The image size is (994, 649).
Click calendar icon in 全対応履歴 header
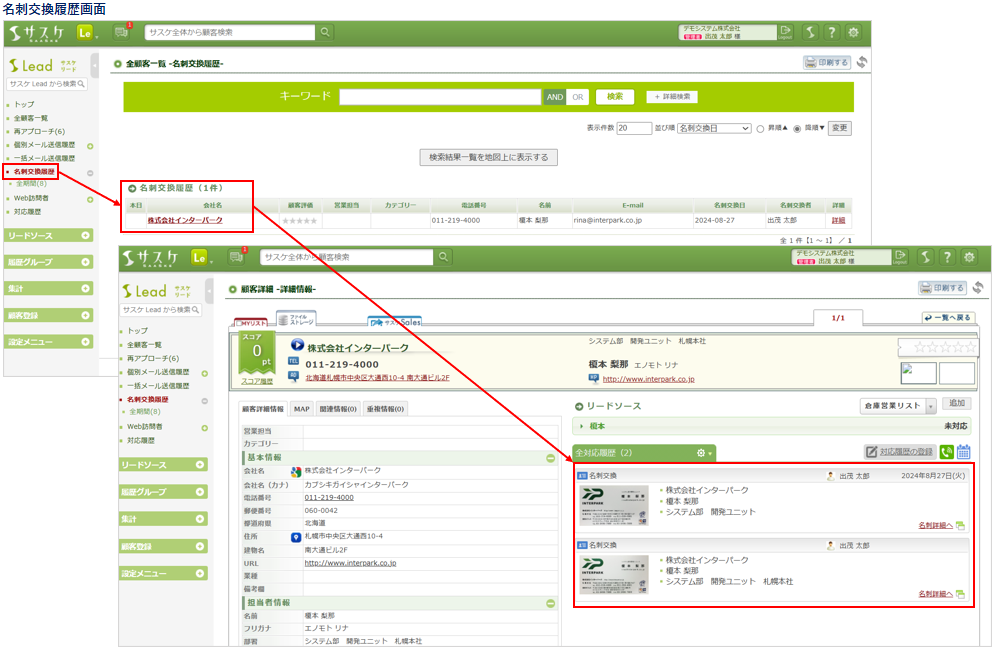[964, 452]
